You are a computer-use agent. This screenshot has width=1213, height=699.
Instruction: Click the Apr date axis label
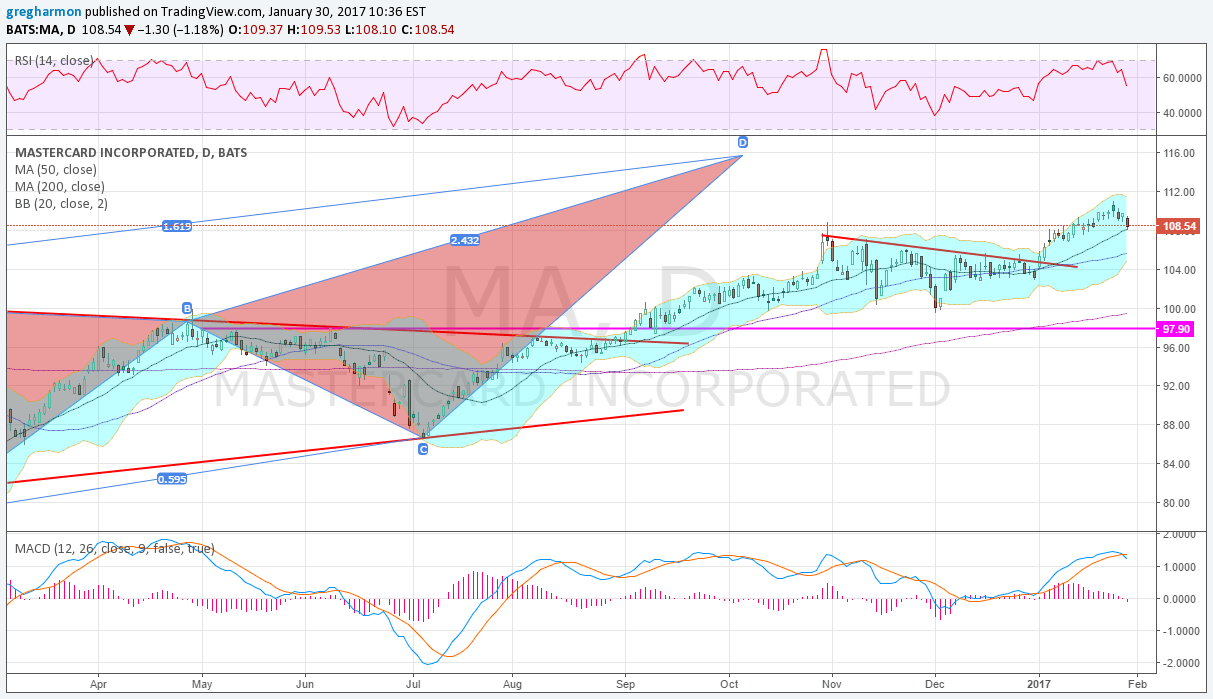[x=98, y=685]
